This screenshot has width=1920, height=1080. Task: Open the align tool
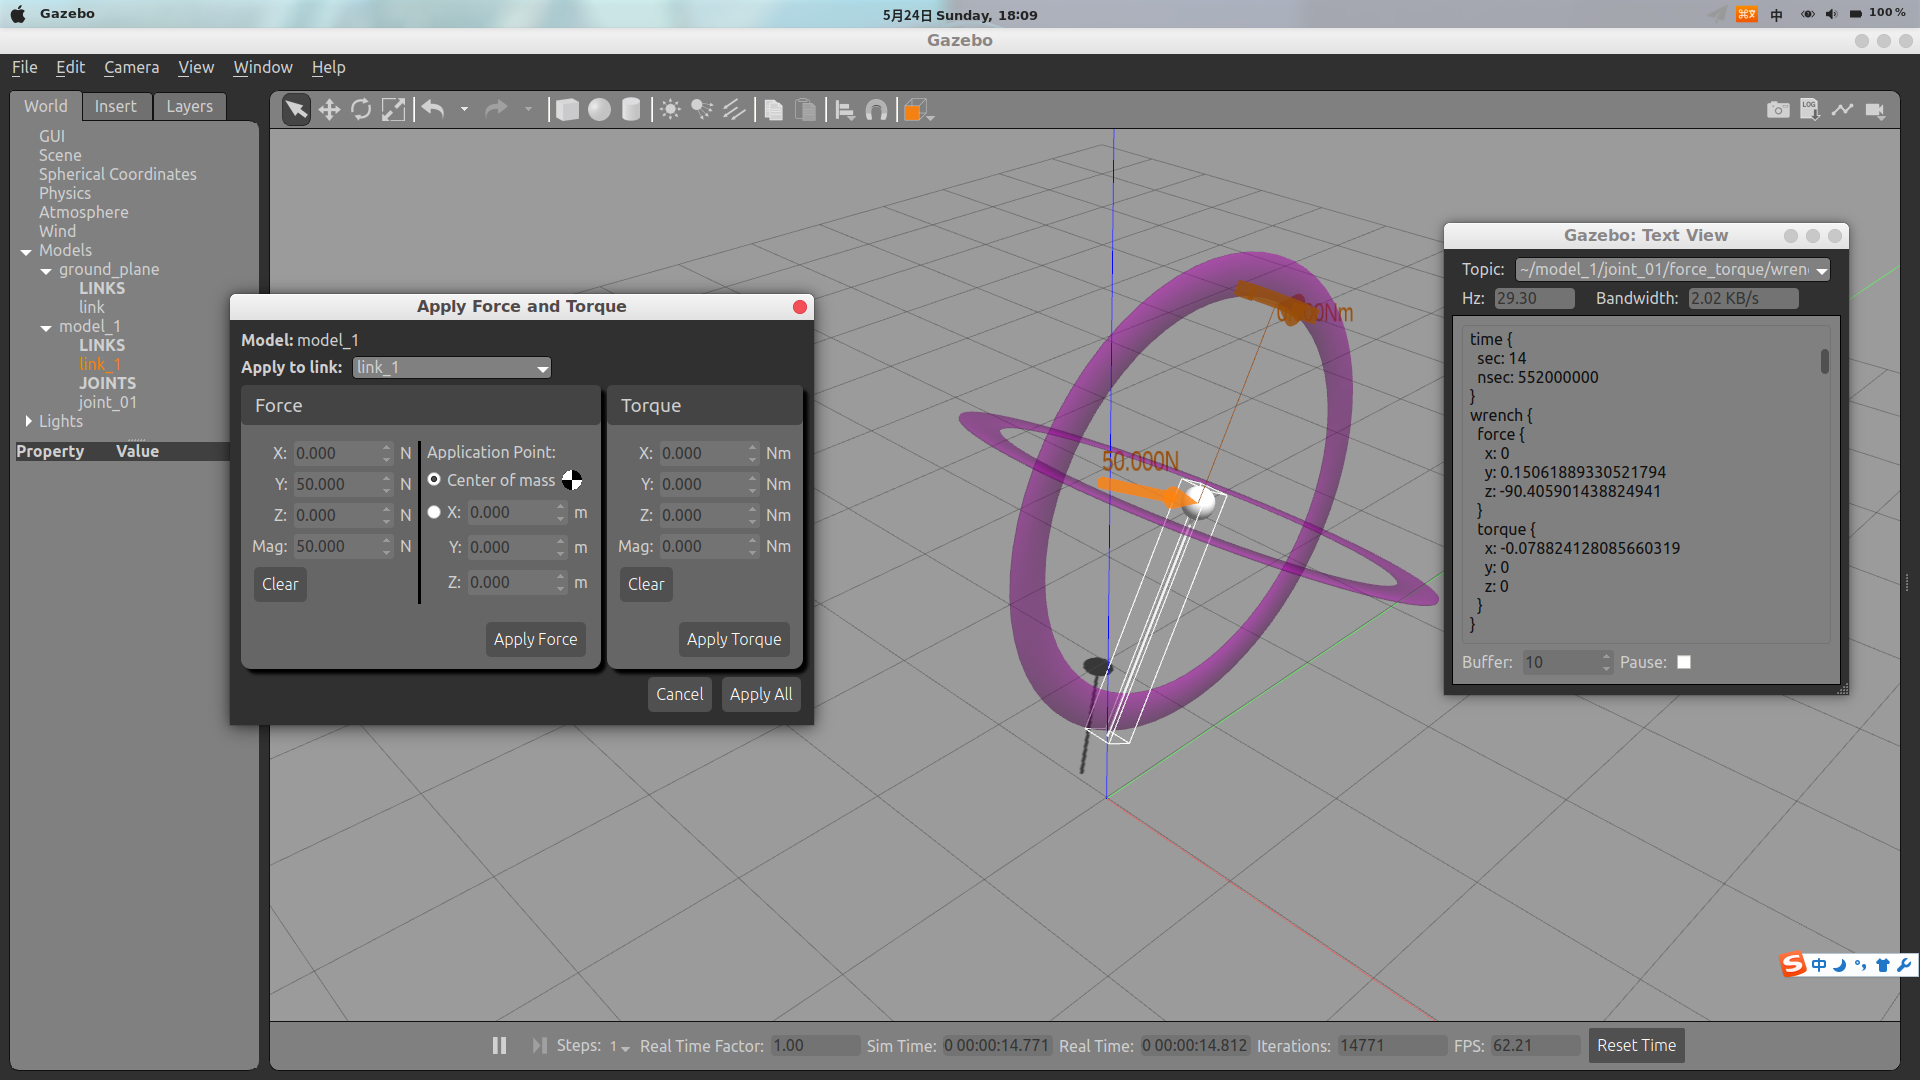click(845, 110)
